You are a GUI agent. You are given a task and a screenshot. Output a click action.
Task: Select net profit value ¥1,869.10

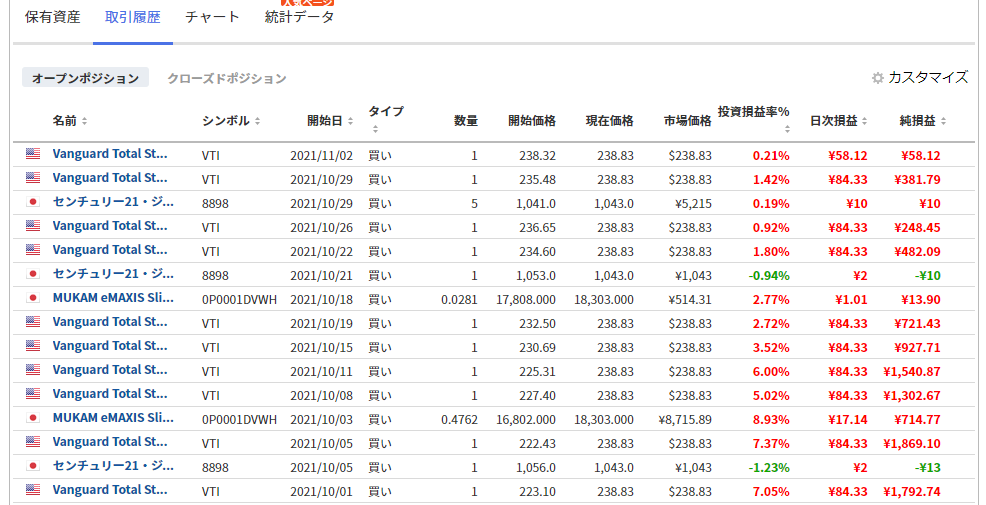pyautogui.click(x=912, y=443)
